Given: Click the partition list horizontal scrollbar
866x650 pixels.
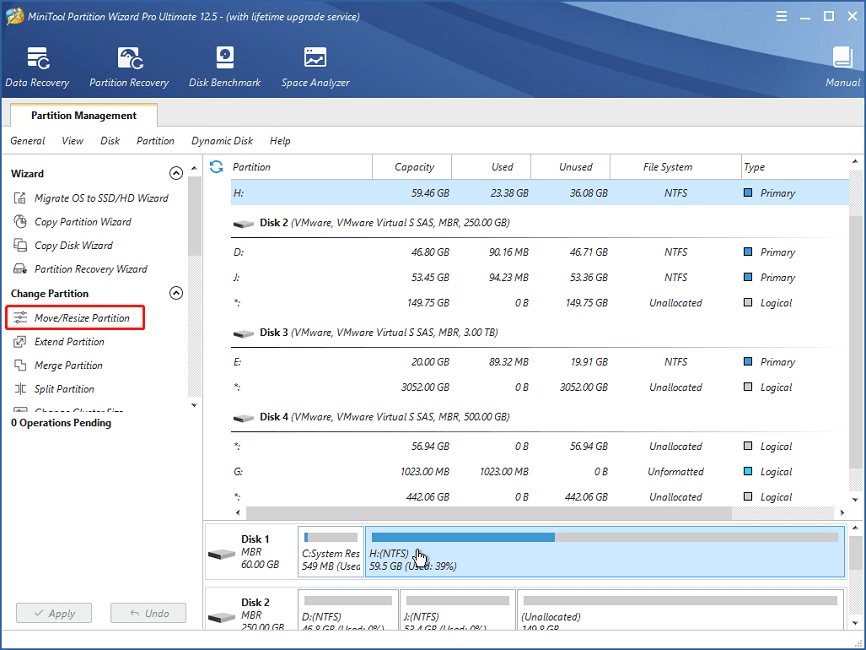Looking at the screenshot, I should point(489,512).
